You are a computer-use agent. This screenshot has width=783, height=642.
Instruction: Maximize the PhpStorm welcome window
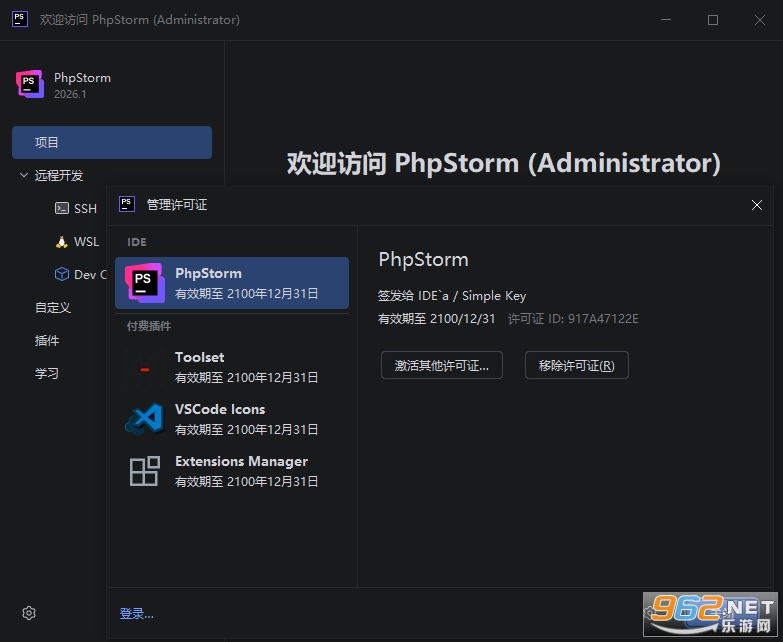coord(713,20)
